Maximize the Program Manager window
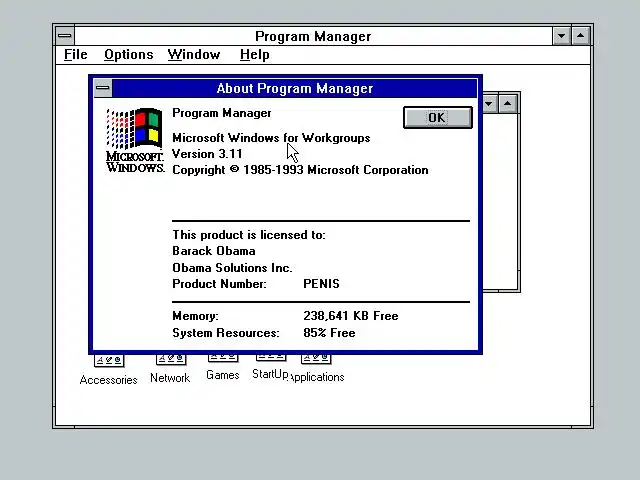The width and height of the screenshot is (640, 480). pyautogui.click(x=580, y=36)
